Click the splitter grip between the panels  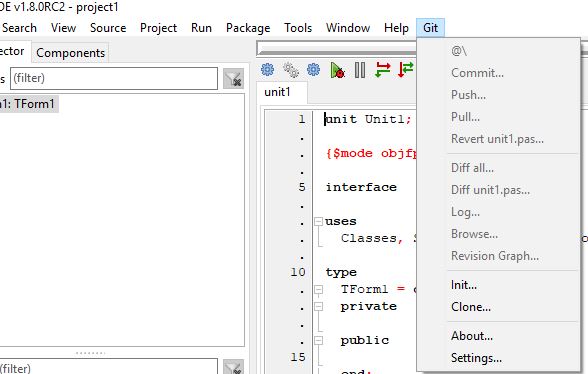[90, 353]
